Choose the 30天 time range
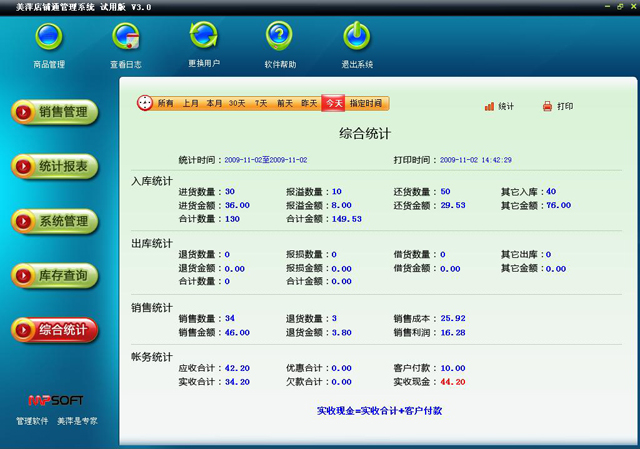Image resolution: width=640 pixels, height=449 pixels. [237, 103]
